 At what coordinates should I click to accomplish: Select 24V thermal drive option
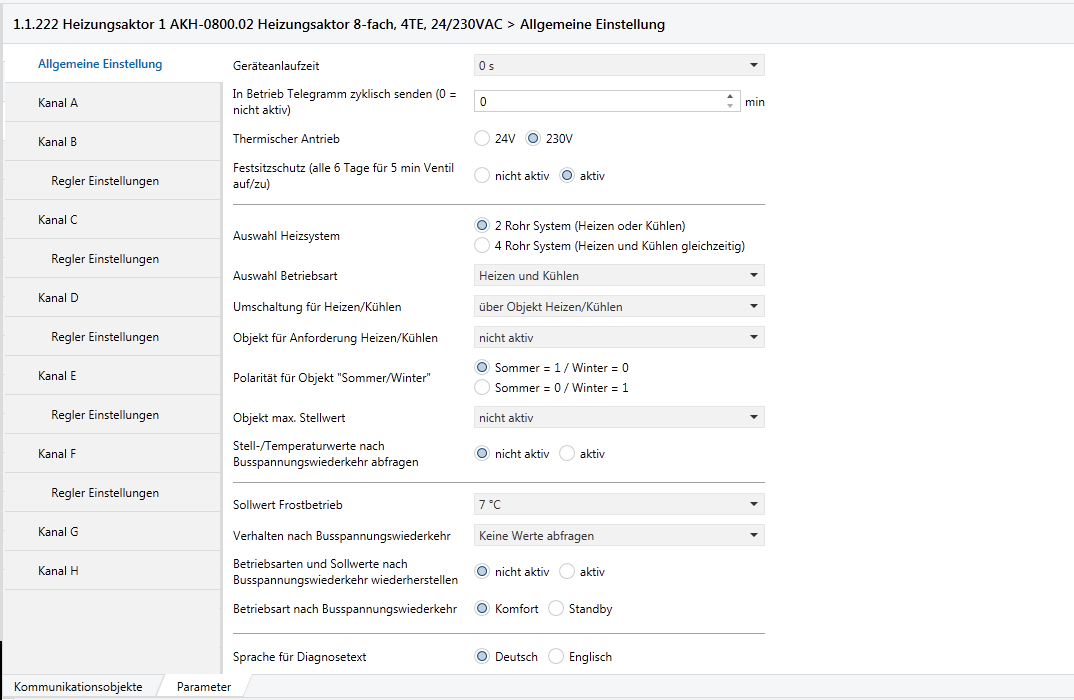(482, 139)
